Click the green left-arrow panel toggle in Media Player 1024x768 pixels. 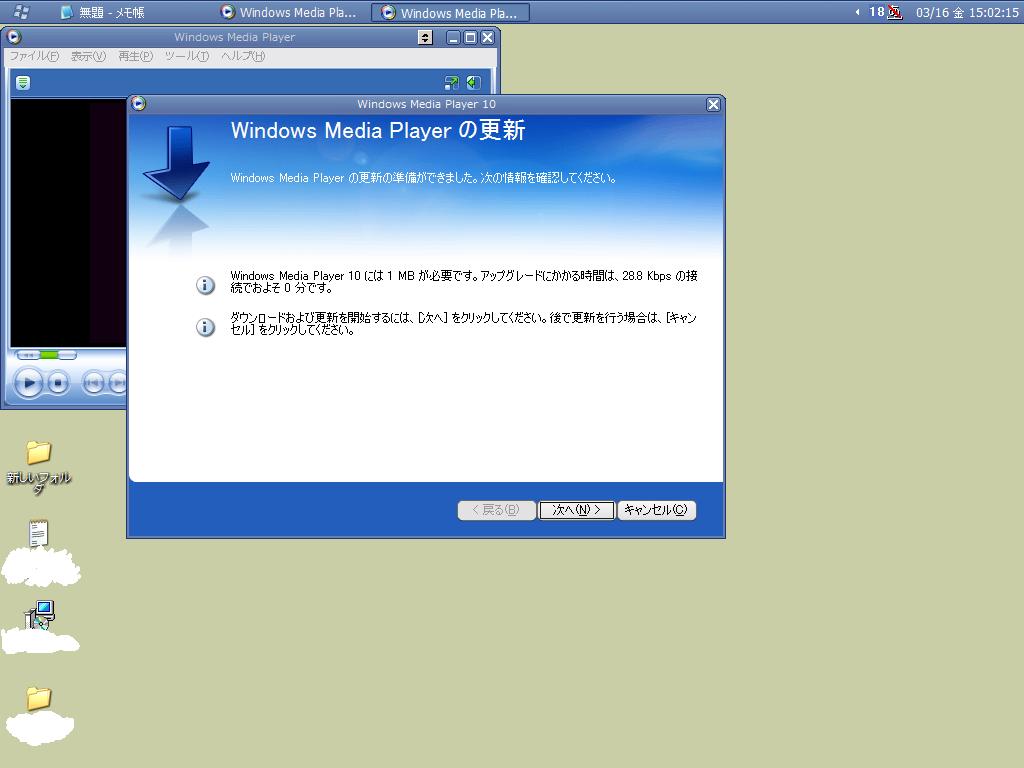click(474, 83)
